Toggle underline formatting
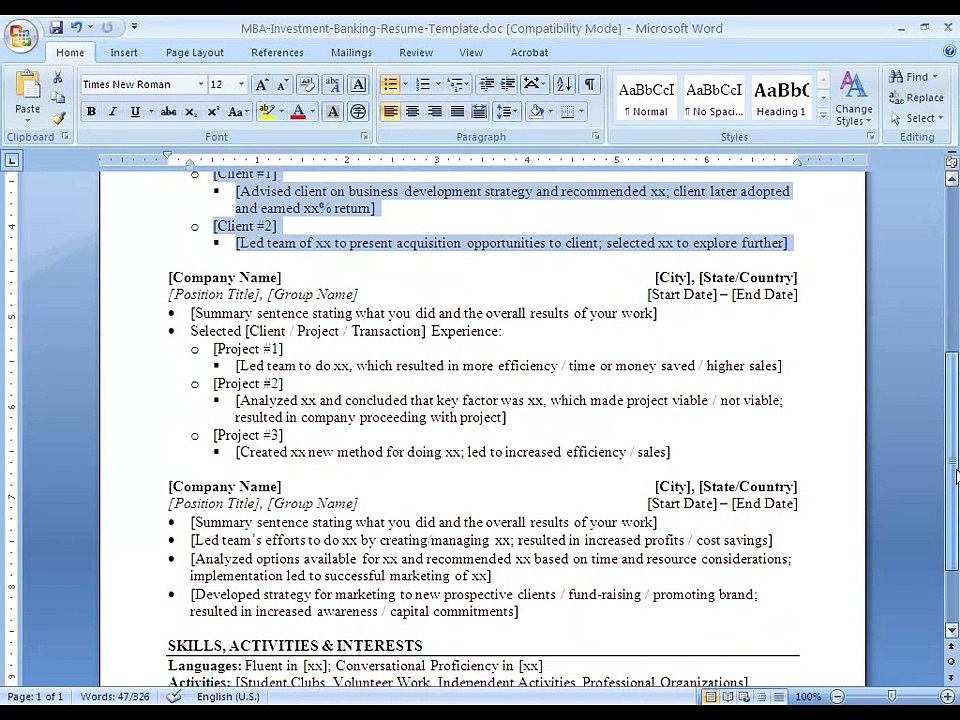The image size is (960, 720). (x=135, y=111)
